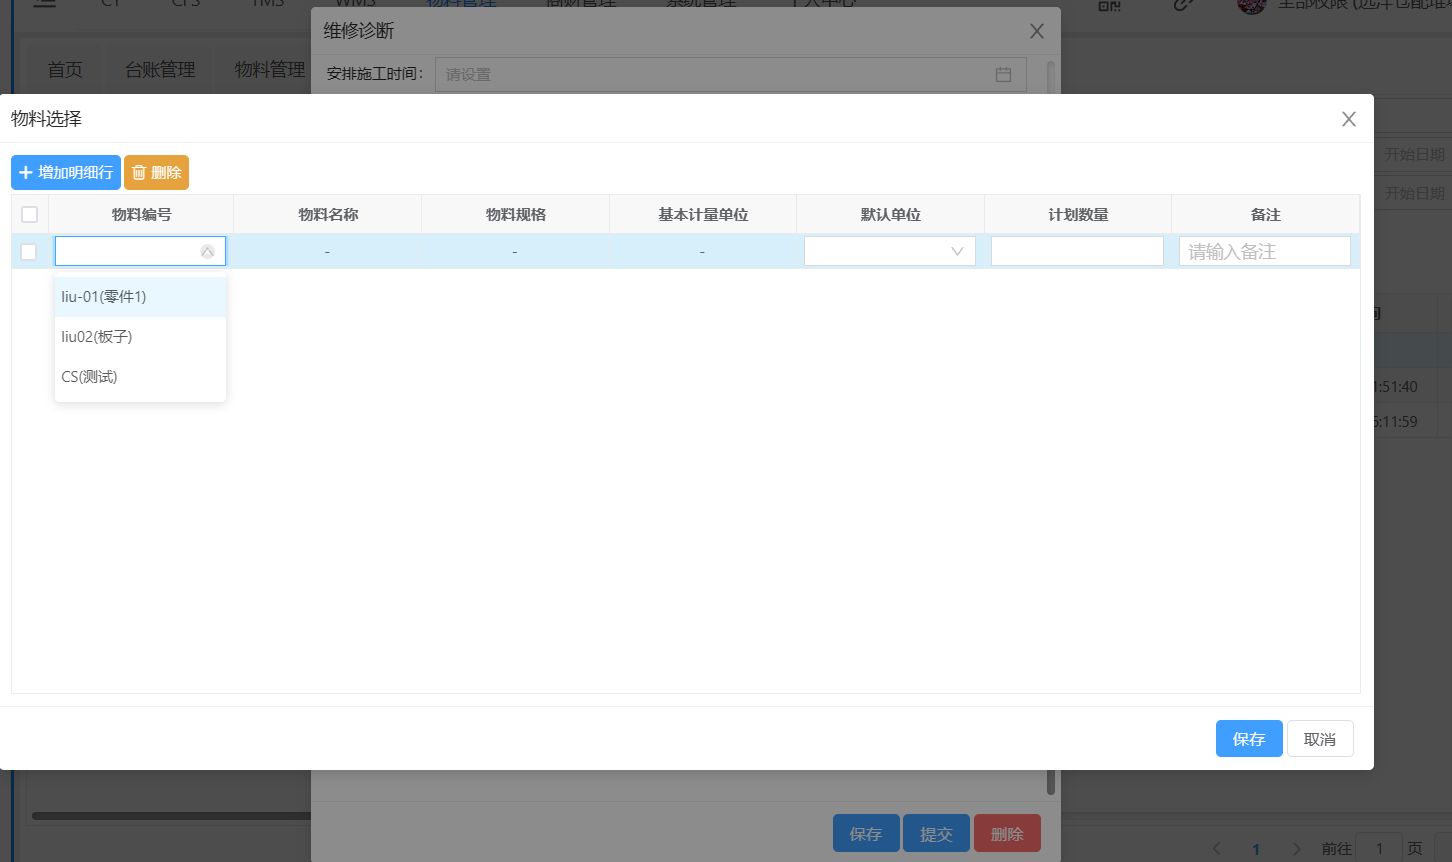The height and width of the screenshot is (862, 1452).
Task: Click the trash icon on 删除 button
Action: [139, 173]
